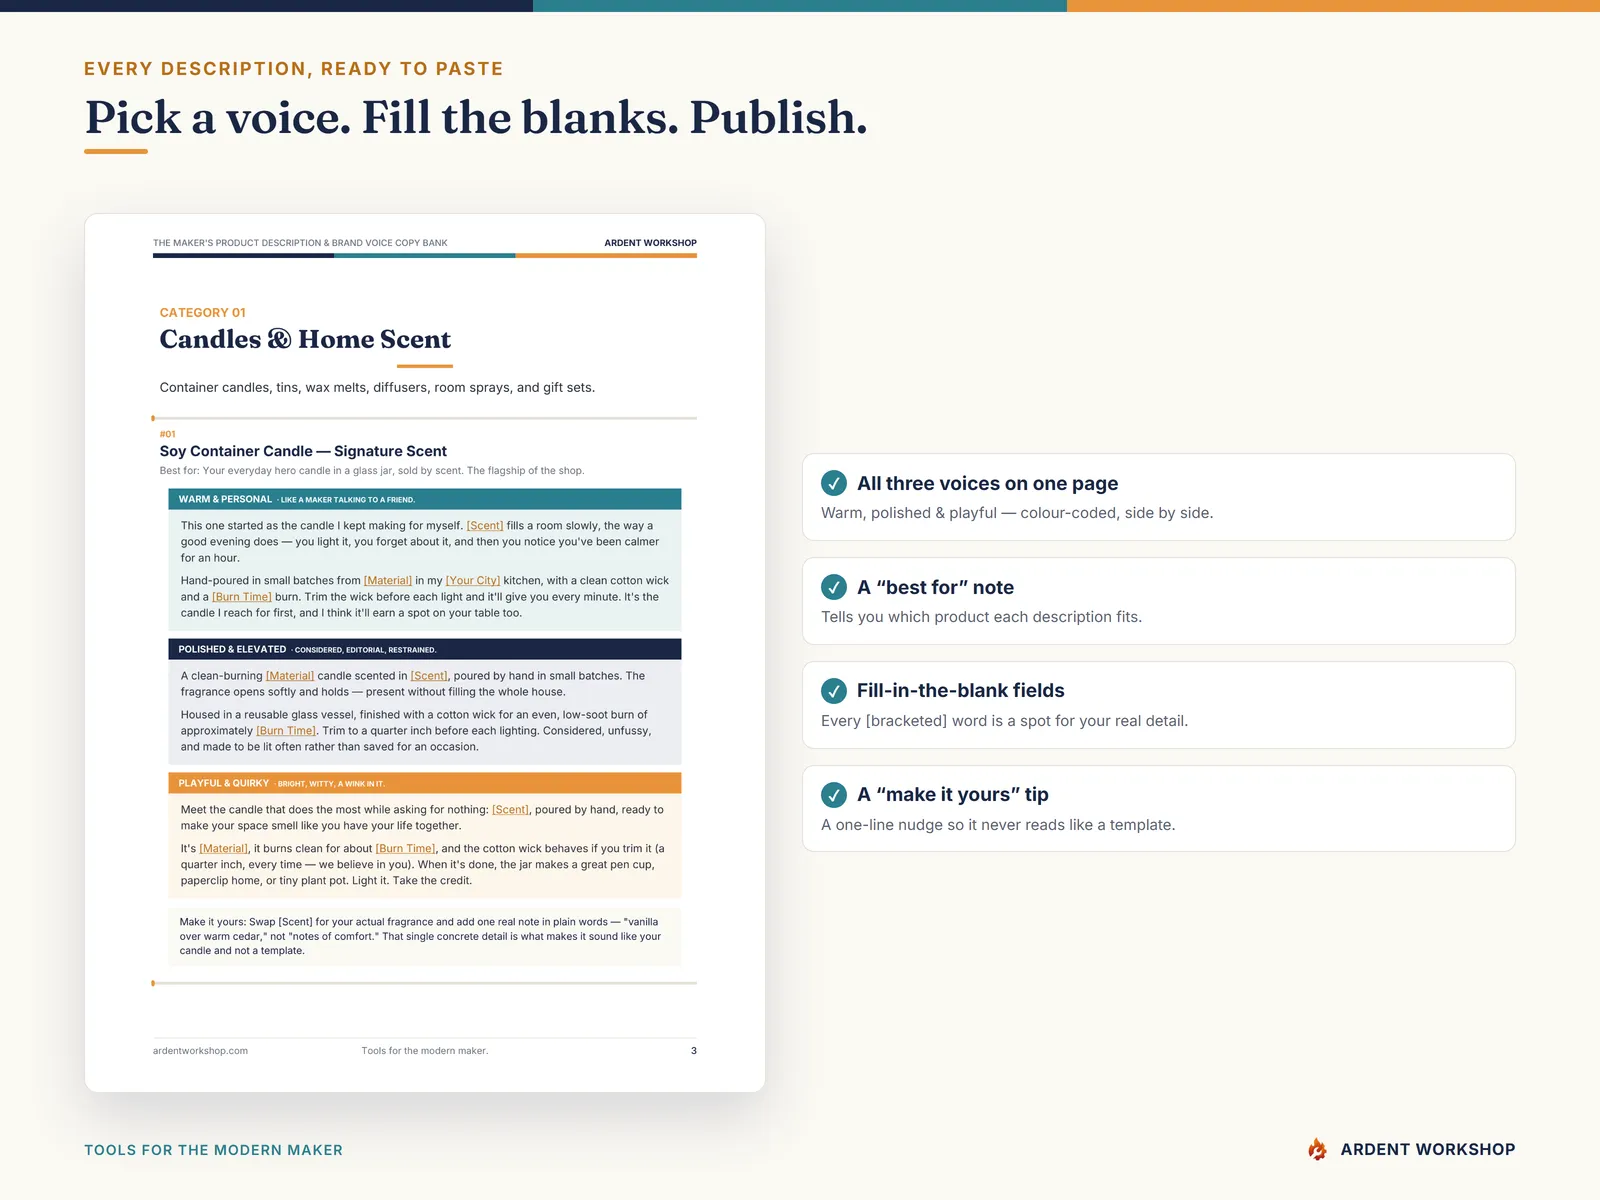Click the Ardent Workshop flame logo icon

[1318, 1149]
